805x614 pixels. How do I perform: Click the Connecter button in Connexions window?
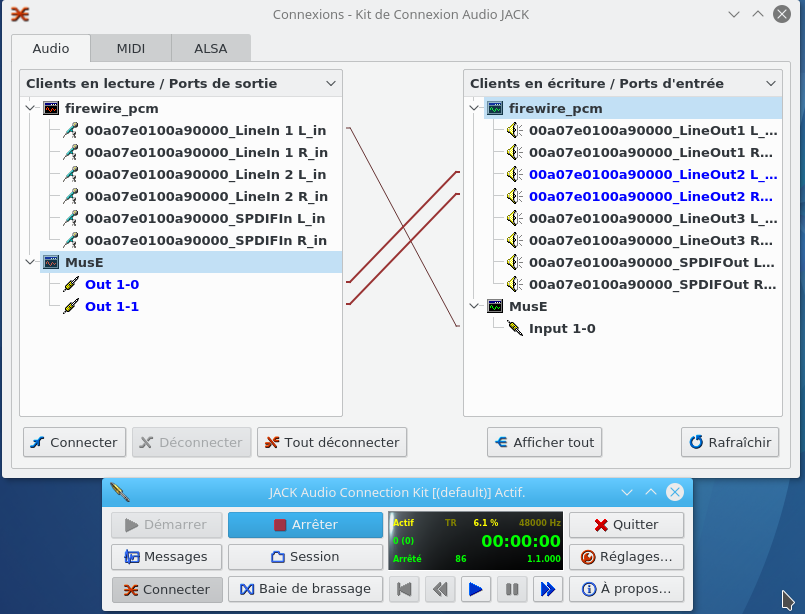tap(74, 442)
